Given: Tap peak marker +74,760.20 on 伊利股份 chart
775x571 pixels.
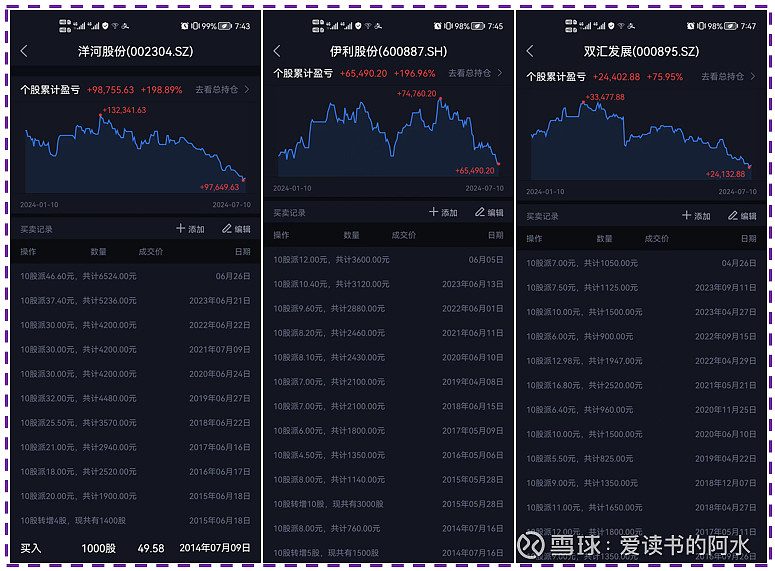Looking at the screenshot, I should [440, 98].
